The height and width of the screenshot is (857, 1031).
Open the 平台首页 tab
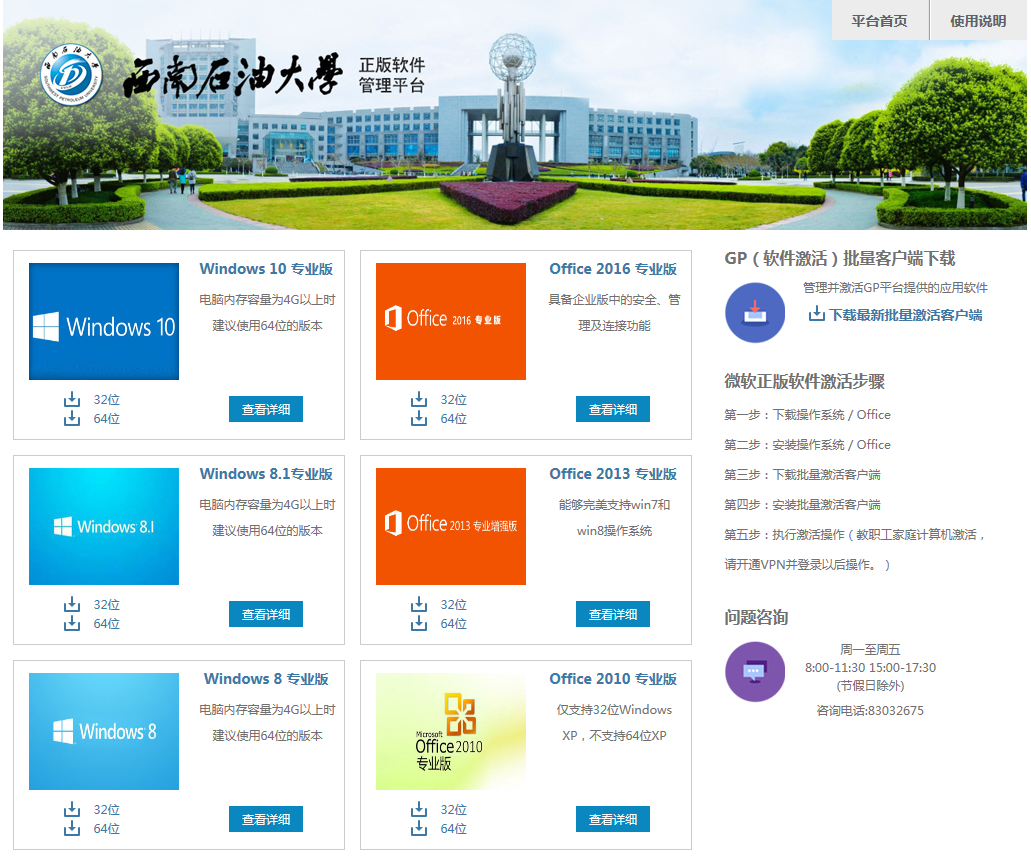click(x=880, y=20)
